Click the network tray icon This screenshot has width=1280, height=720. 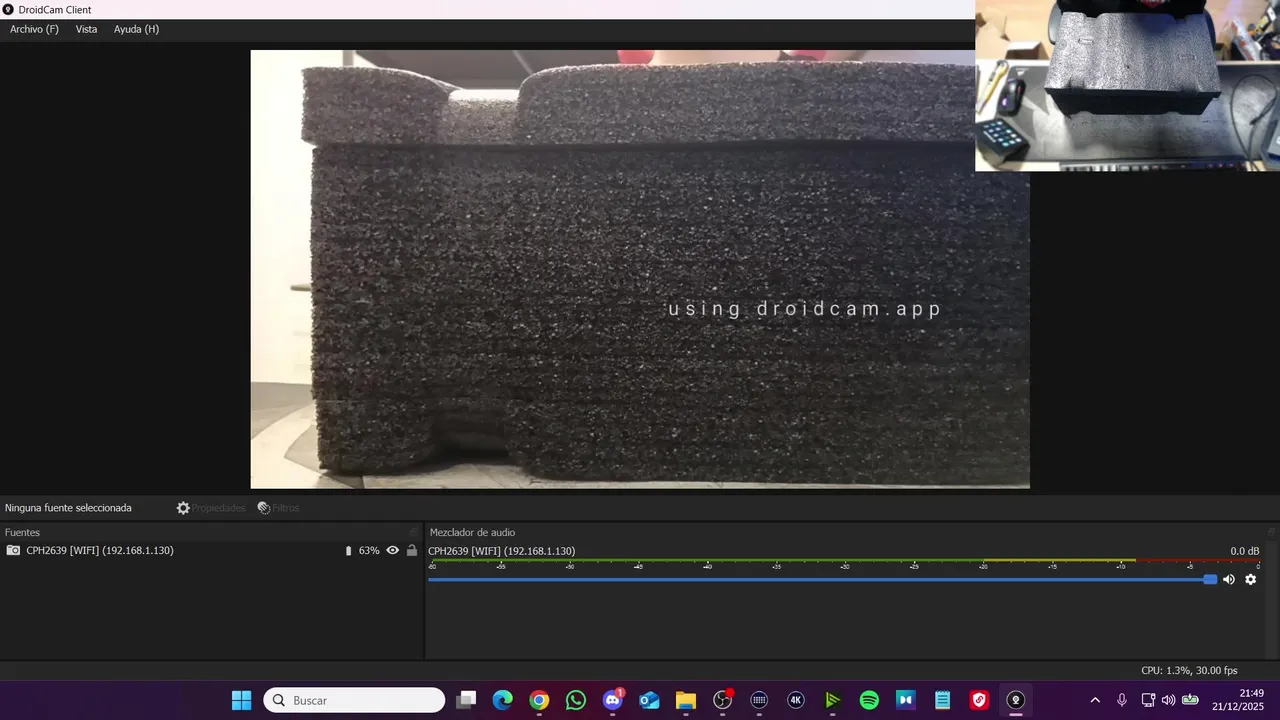1148,700
